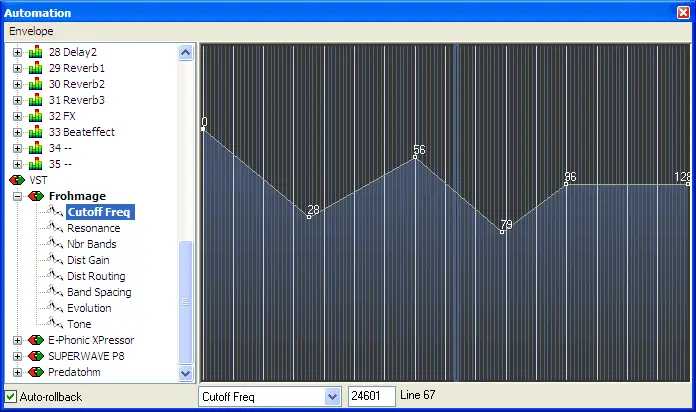The width and height of the screenshot is (696, 412).
Task: Click the mixer icon beside 28 Delay2
Action: [36, 52]
